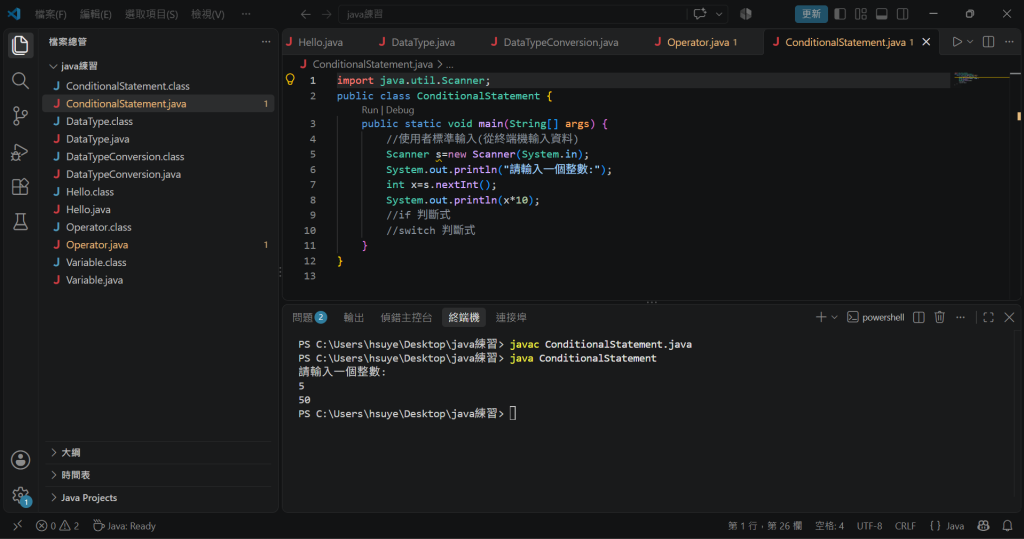Open the Copilot status icon in status bar
Image resolution: width=1024 pixels, height=539 pixels.
click(984, 526)
